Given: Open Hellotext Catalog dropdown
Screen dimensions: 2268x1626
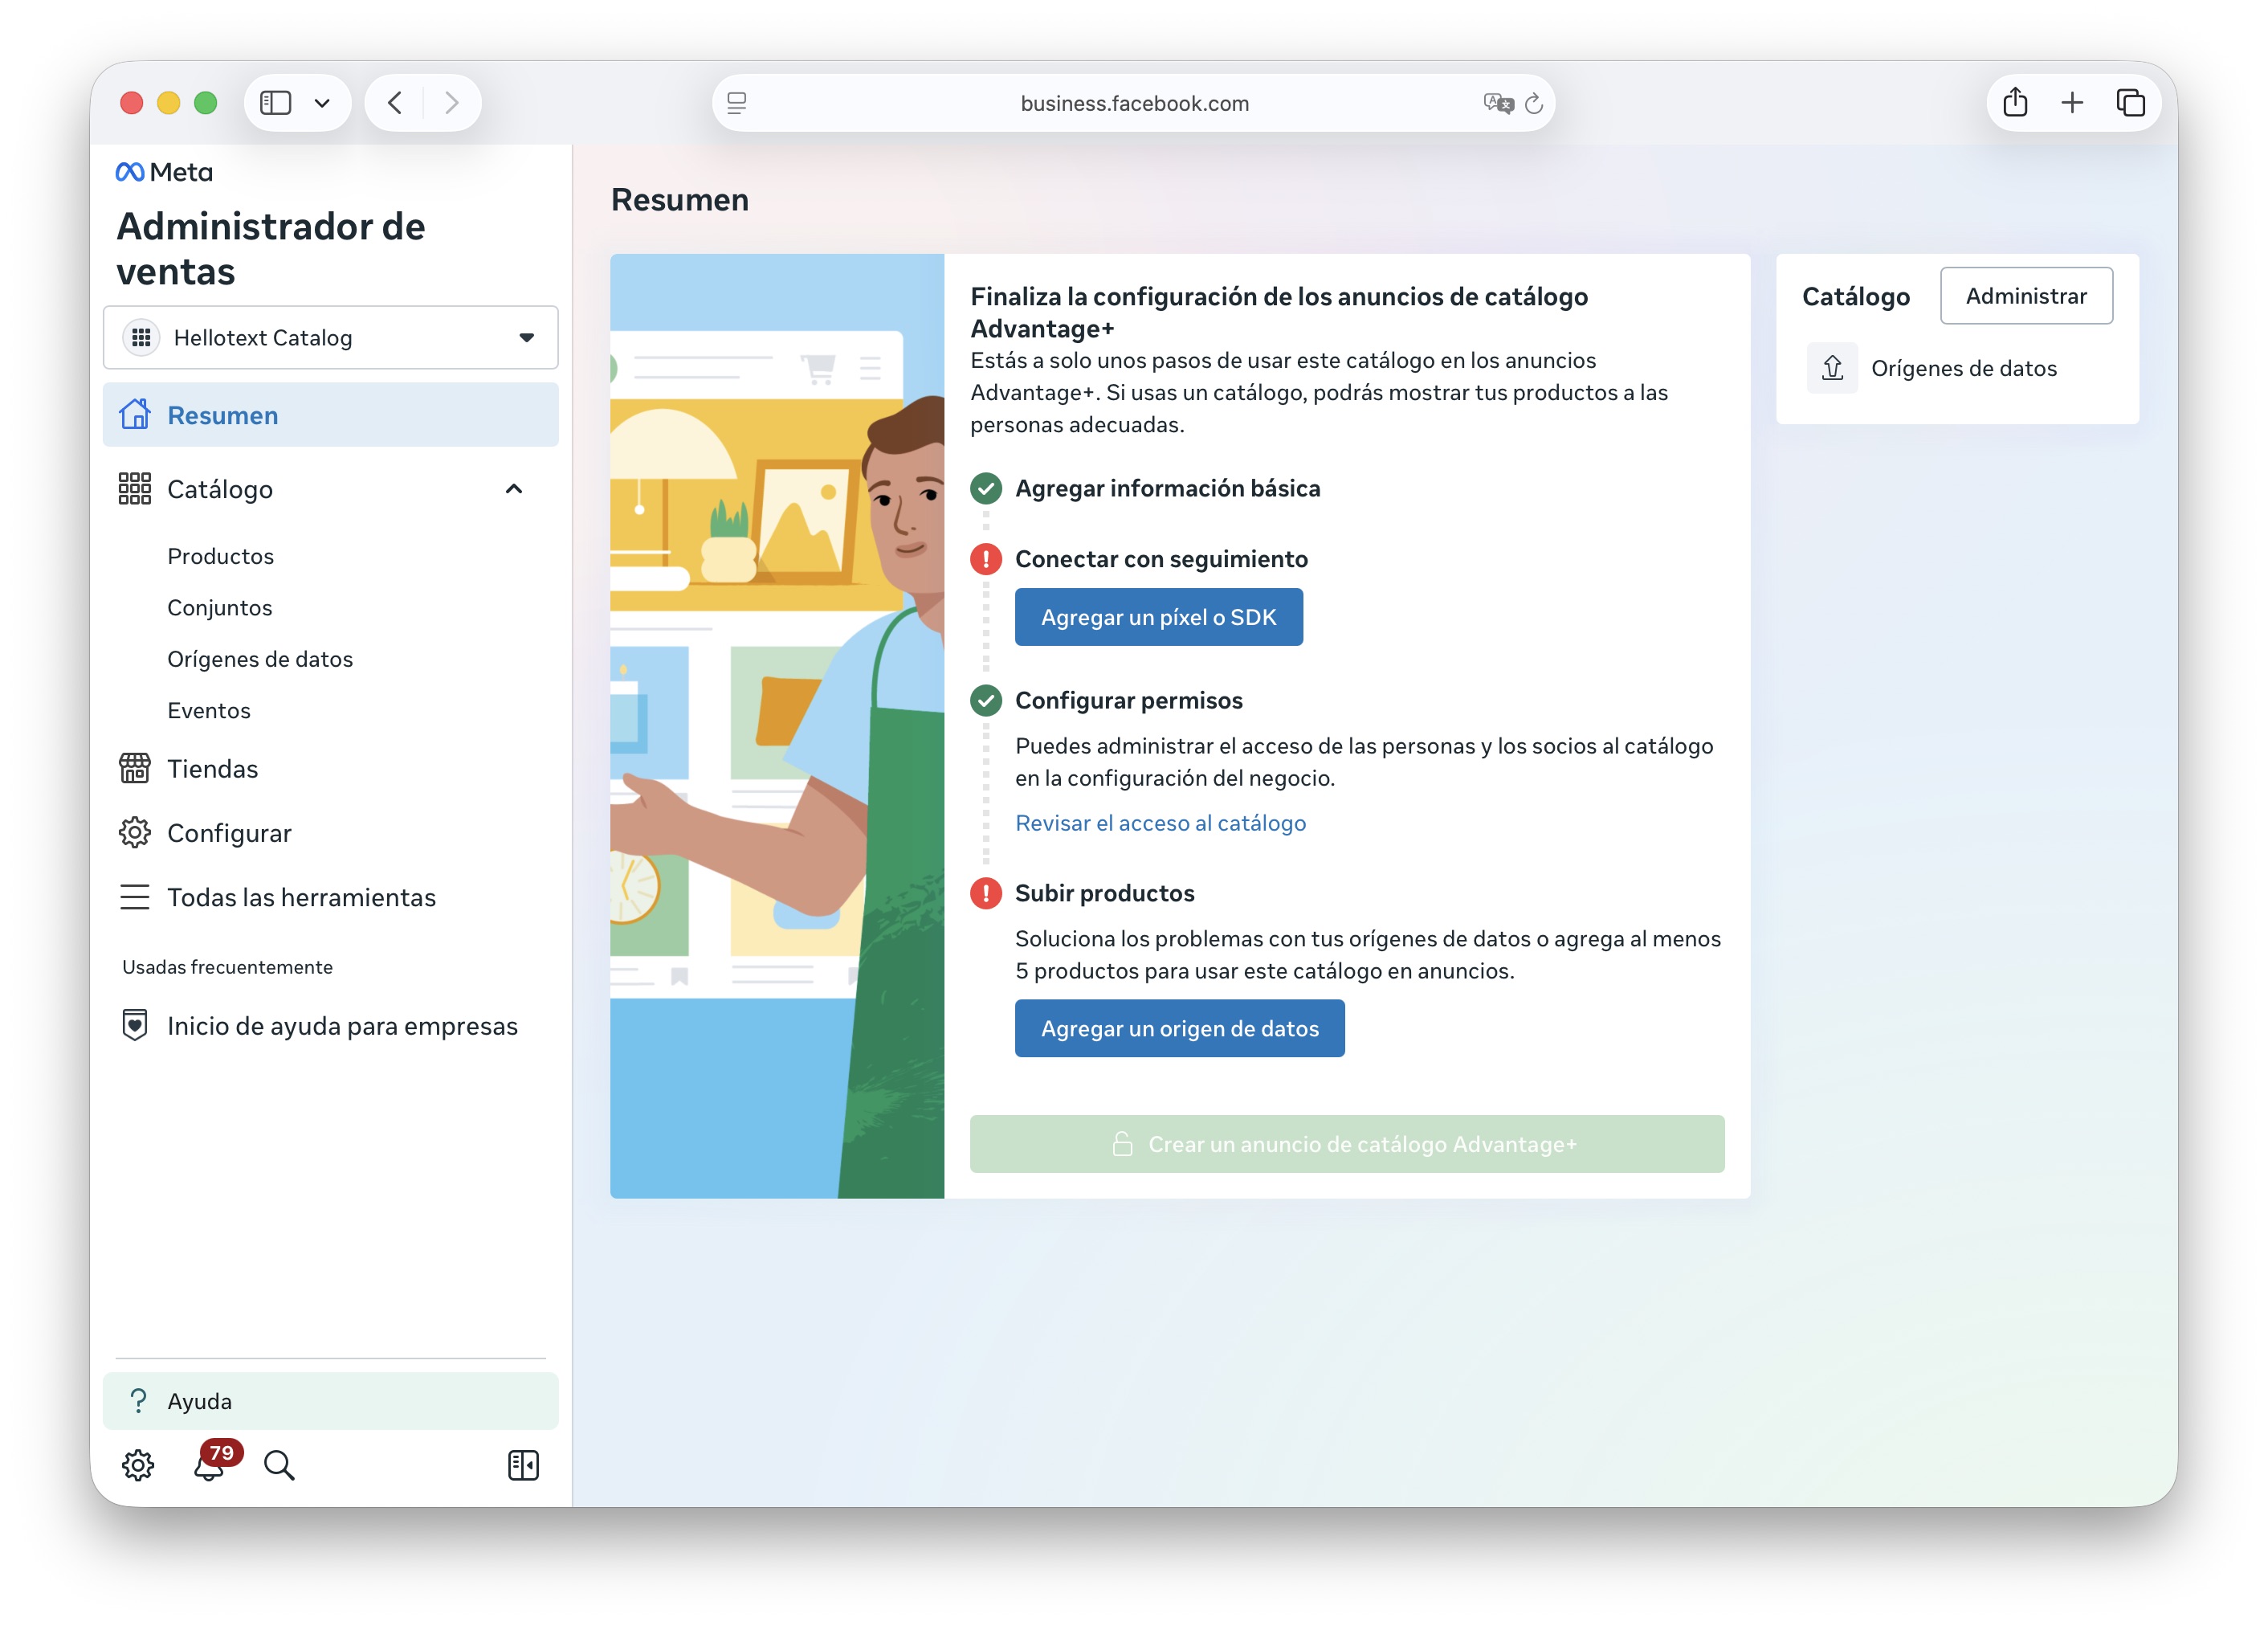Looking at the screenshot, I should tap(331, 338).
